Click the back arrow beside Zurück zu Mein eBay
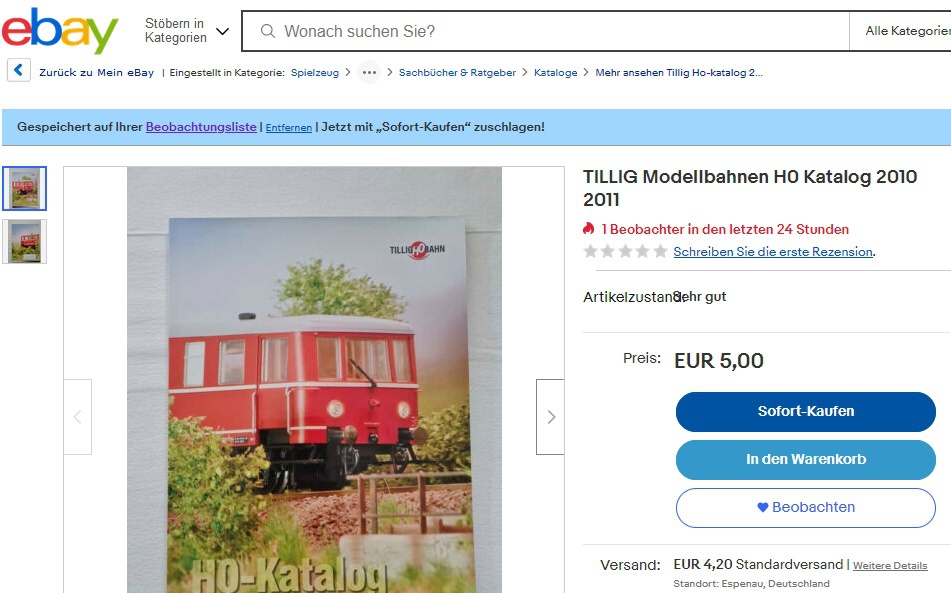This screenshot has width=951, height=593. [x=19, y=70]
